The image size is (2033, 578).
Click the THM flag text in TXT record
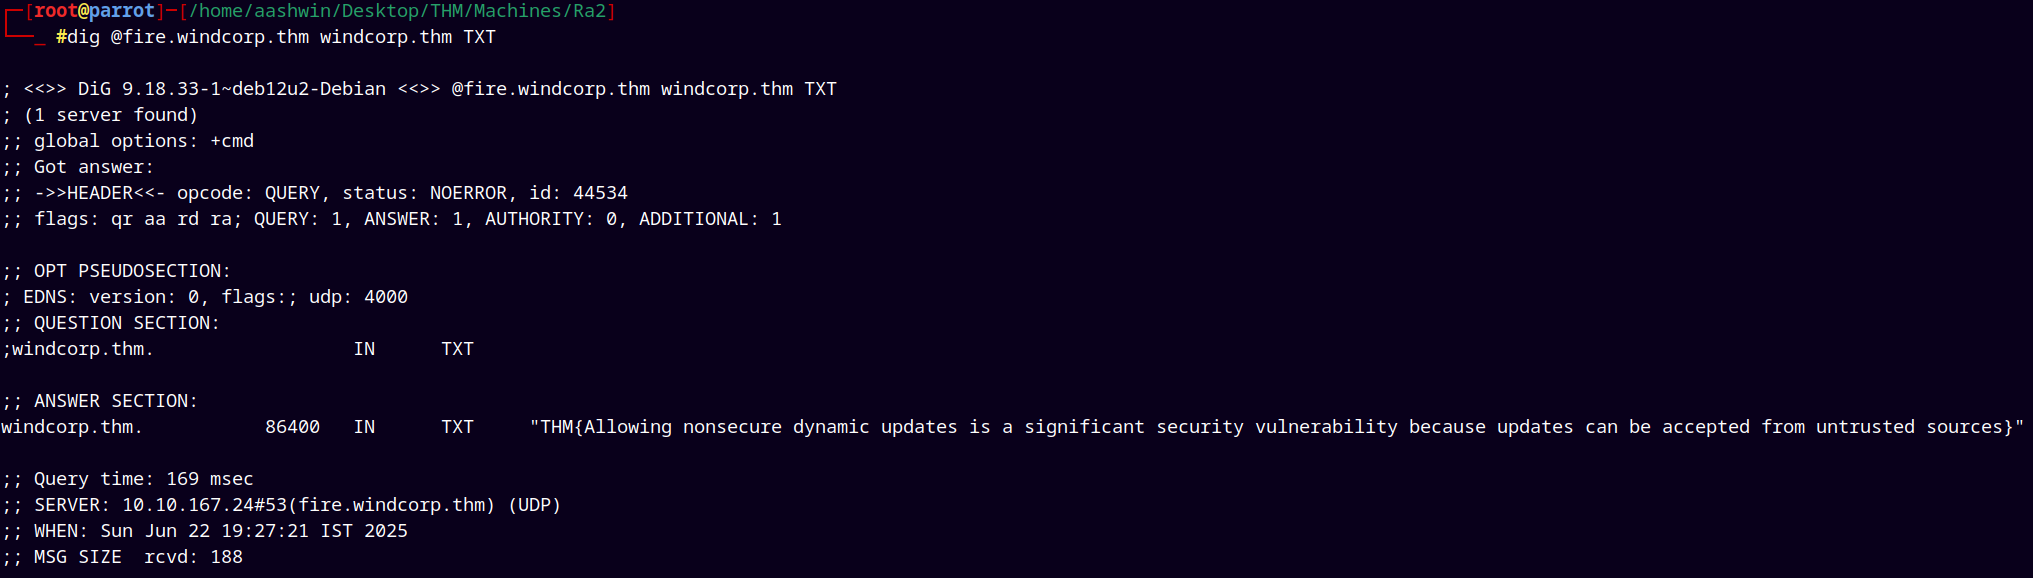click(x=1277, y=427)
